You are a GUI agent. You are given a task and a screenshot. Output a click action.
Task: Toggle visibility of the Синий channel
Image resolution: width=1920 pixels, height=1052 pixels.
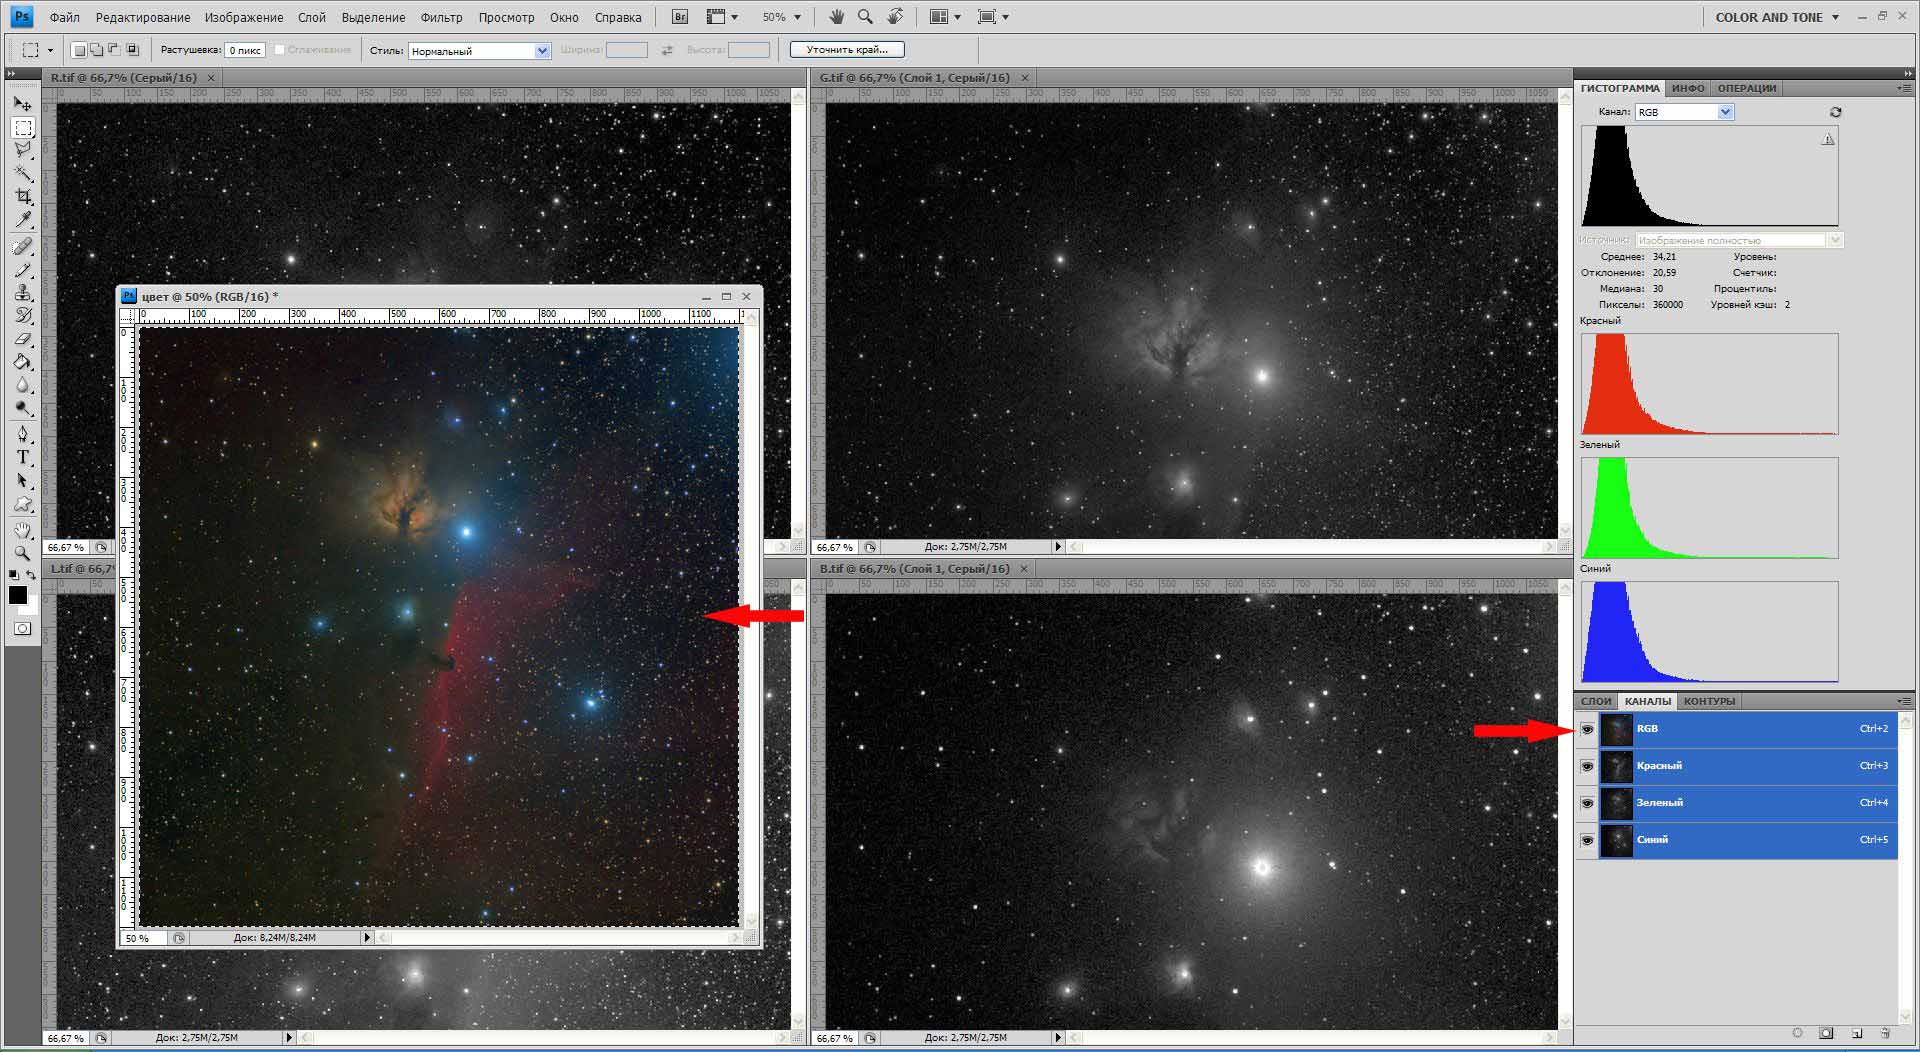(x=1587, y=840)
